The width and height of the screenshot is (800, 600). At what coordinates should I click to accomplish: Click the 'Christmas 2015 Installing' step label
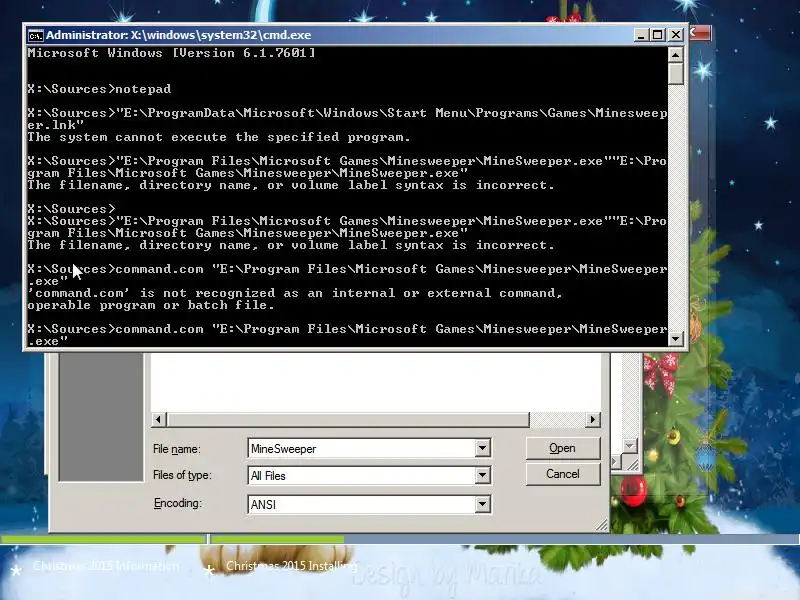(291, 566)
